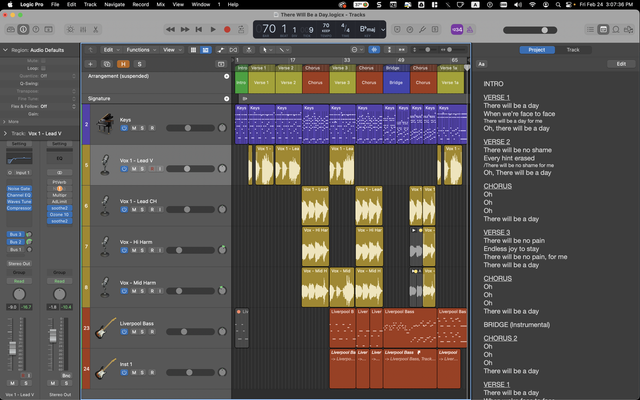The height and width of the screenshot is (400, 640).
Task: Click the Noise Gate plugin slot
Action: 19,189
